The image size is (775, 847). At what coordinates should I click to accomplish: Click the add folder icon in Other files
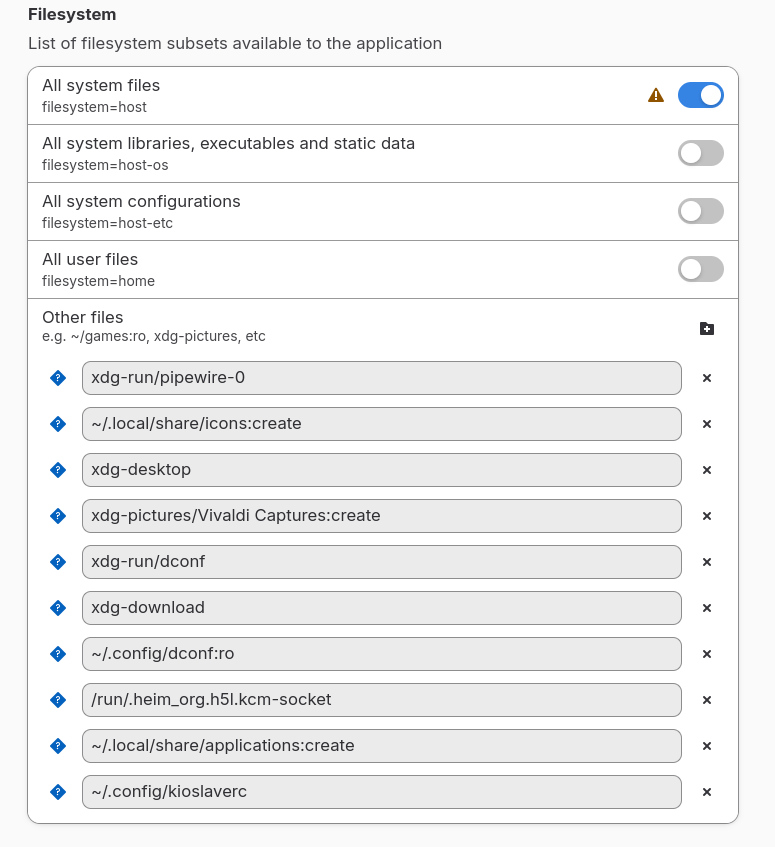pos(707,328)
